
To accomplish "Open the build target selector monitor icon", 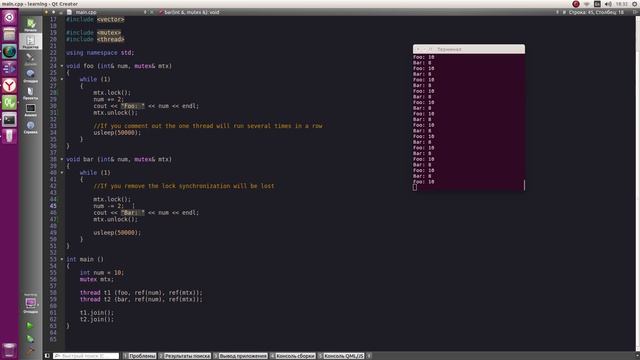I will [31, 304].
